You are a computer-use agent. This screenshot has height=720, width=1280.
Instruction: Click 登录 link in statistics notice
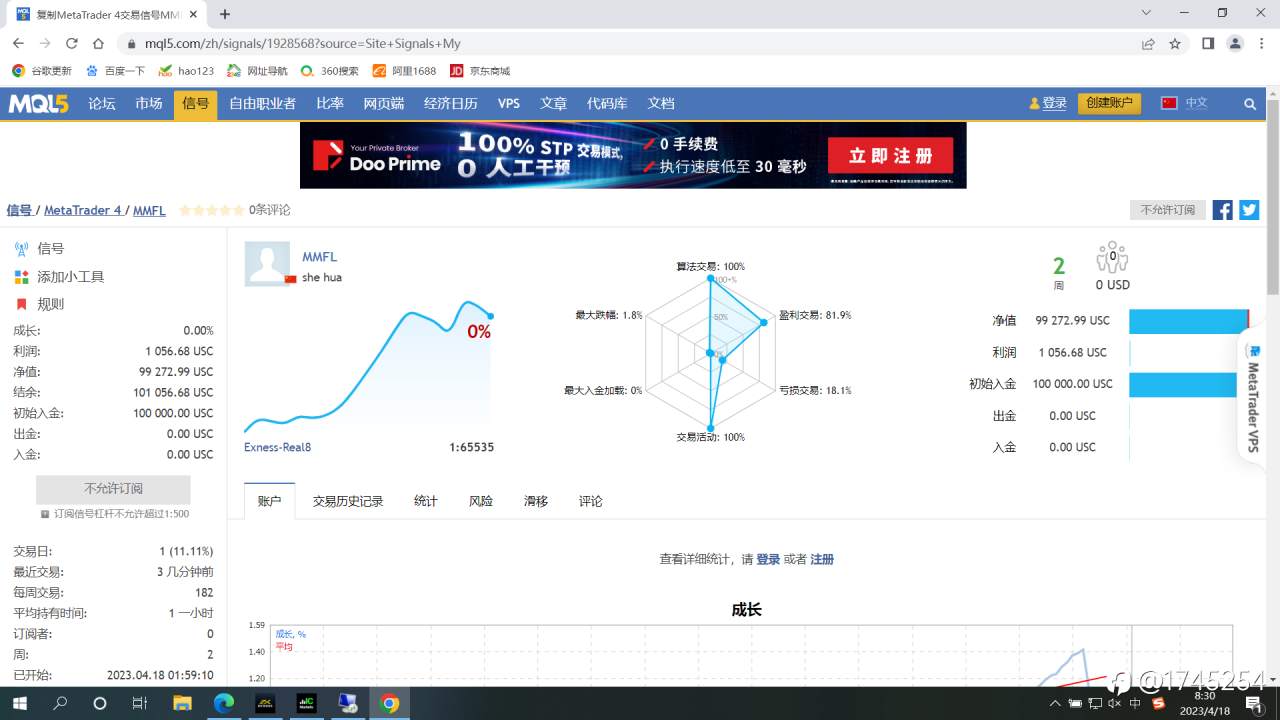coord(768,559)
